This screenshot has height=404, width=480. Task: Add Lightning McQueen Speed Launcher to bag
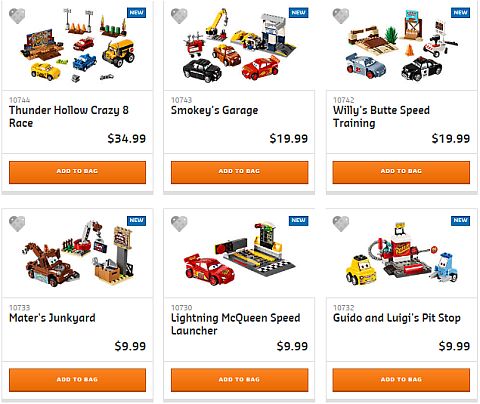coord(239,380)
